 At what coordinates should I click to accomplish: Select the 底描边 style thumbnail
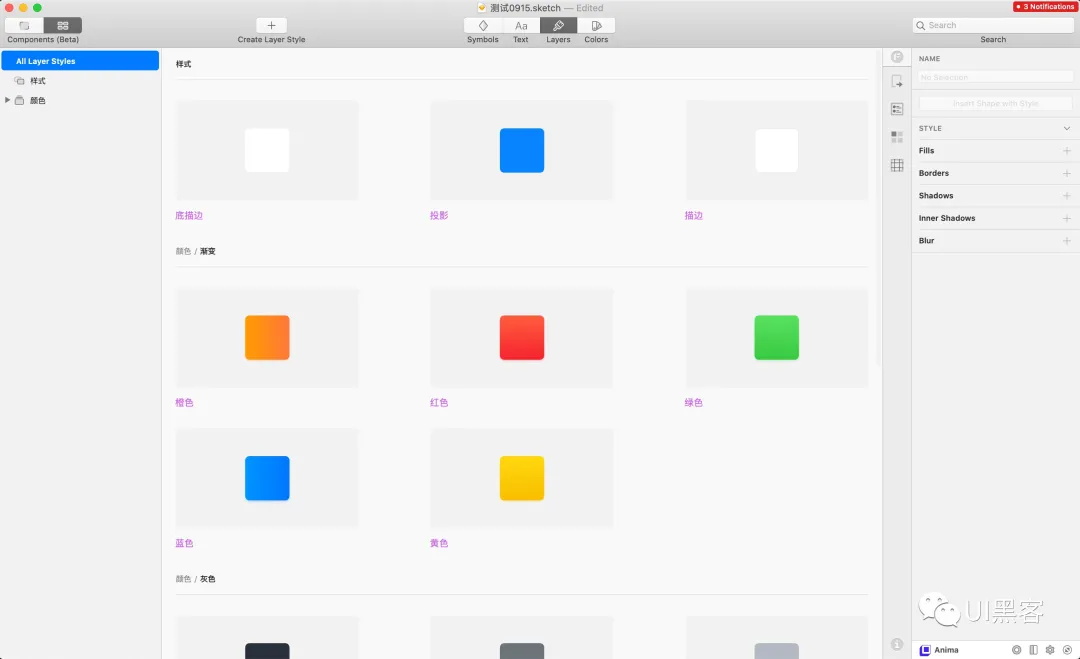tap(267, 150)
